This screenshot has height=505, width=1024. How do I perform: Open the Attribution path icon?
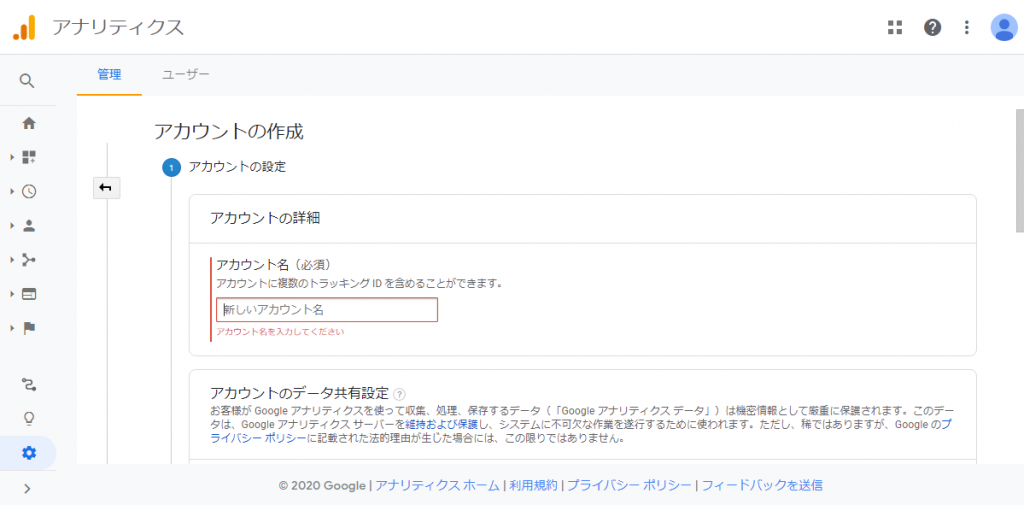[29, 384]
